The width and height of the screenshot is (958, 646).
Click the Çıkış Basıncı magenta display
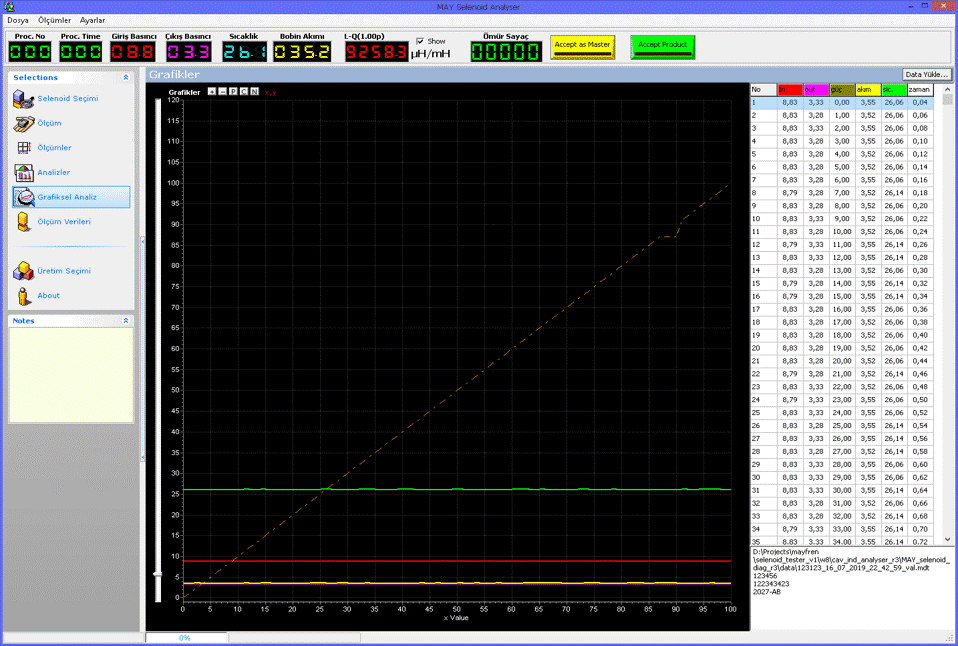coord(188,52)
